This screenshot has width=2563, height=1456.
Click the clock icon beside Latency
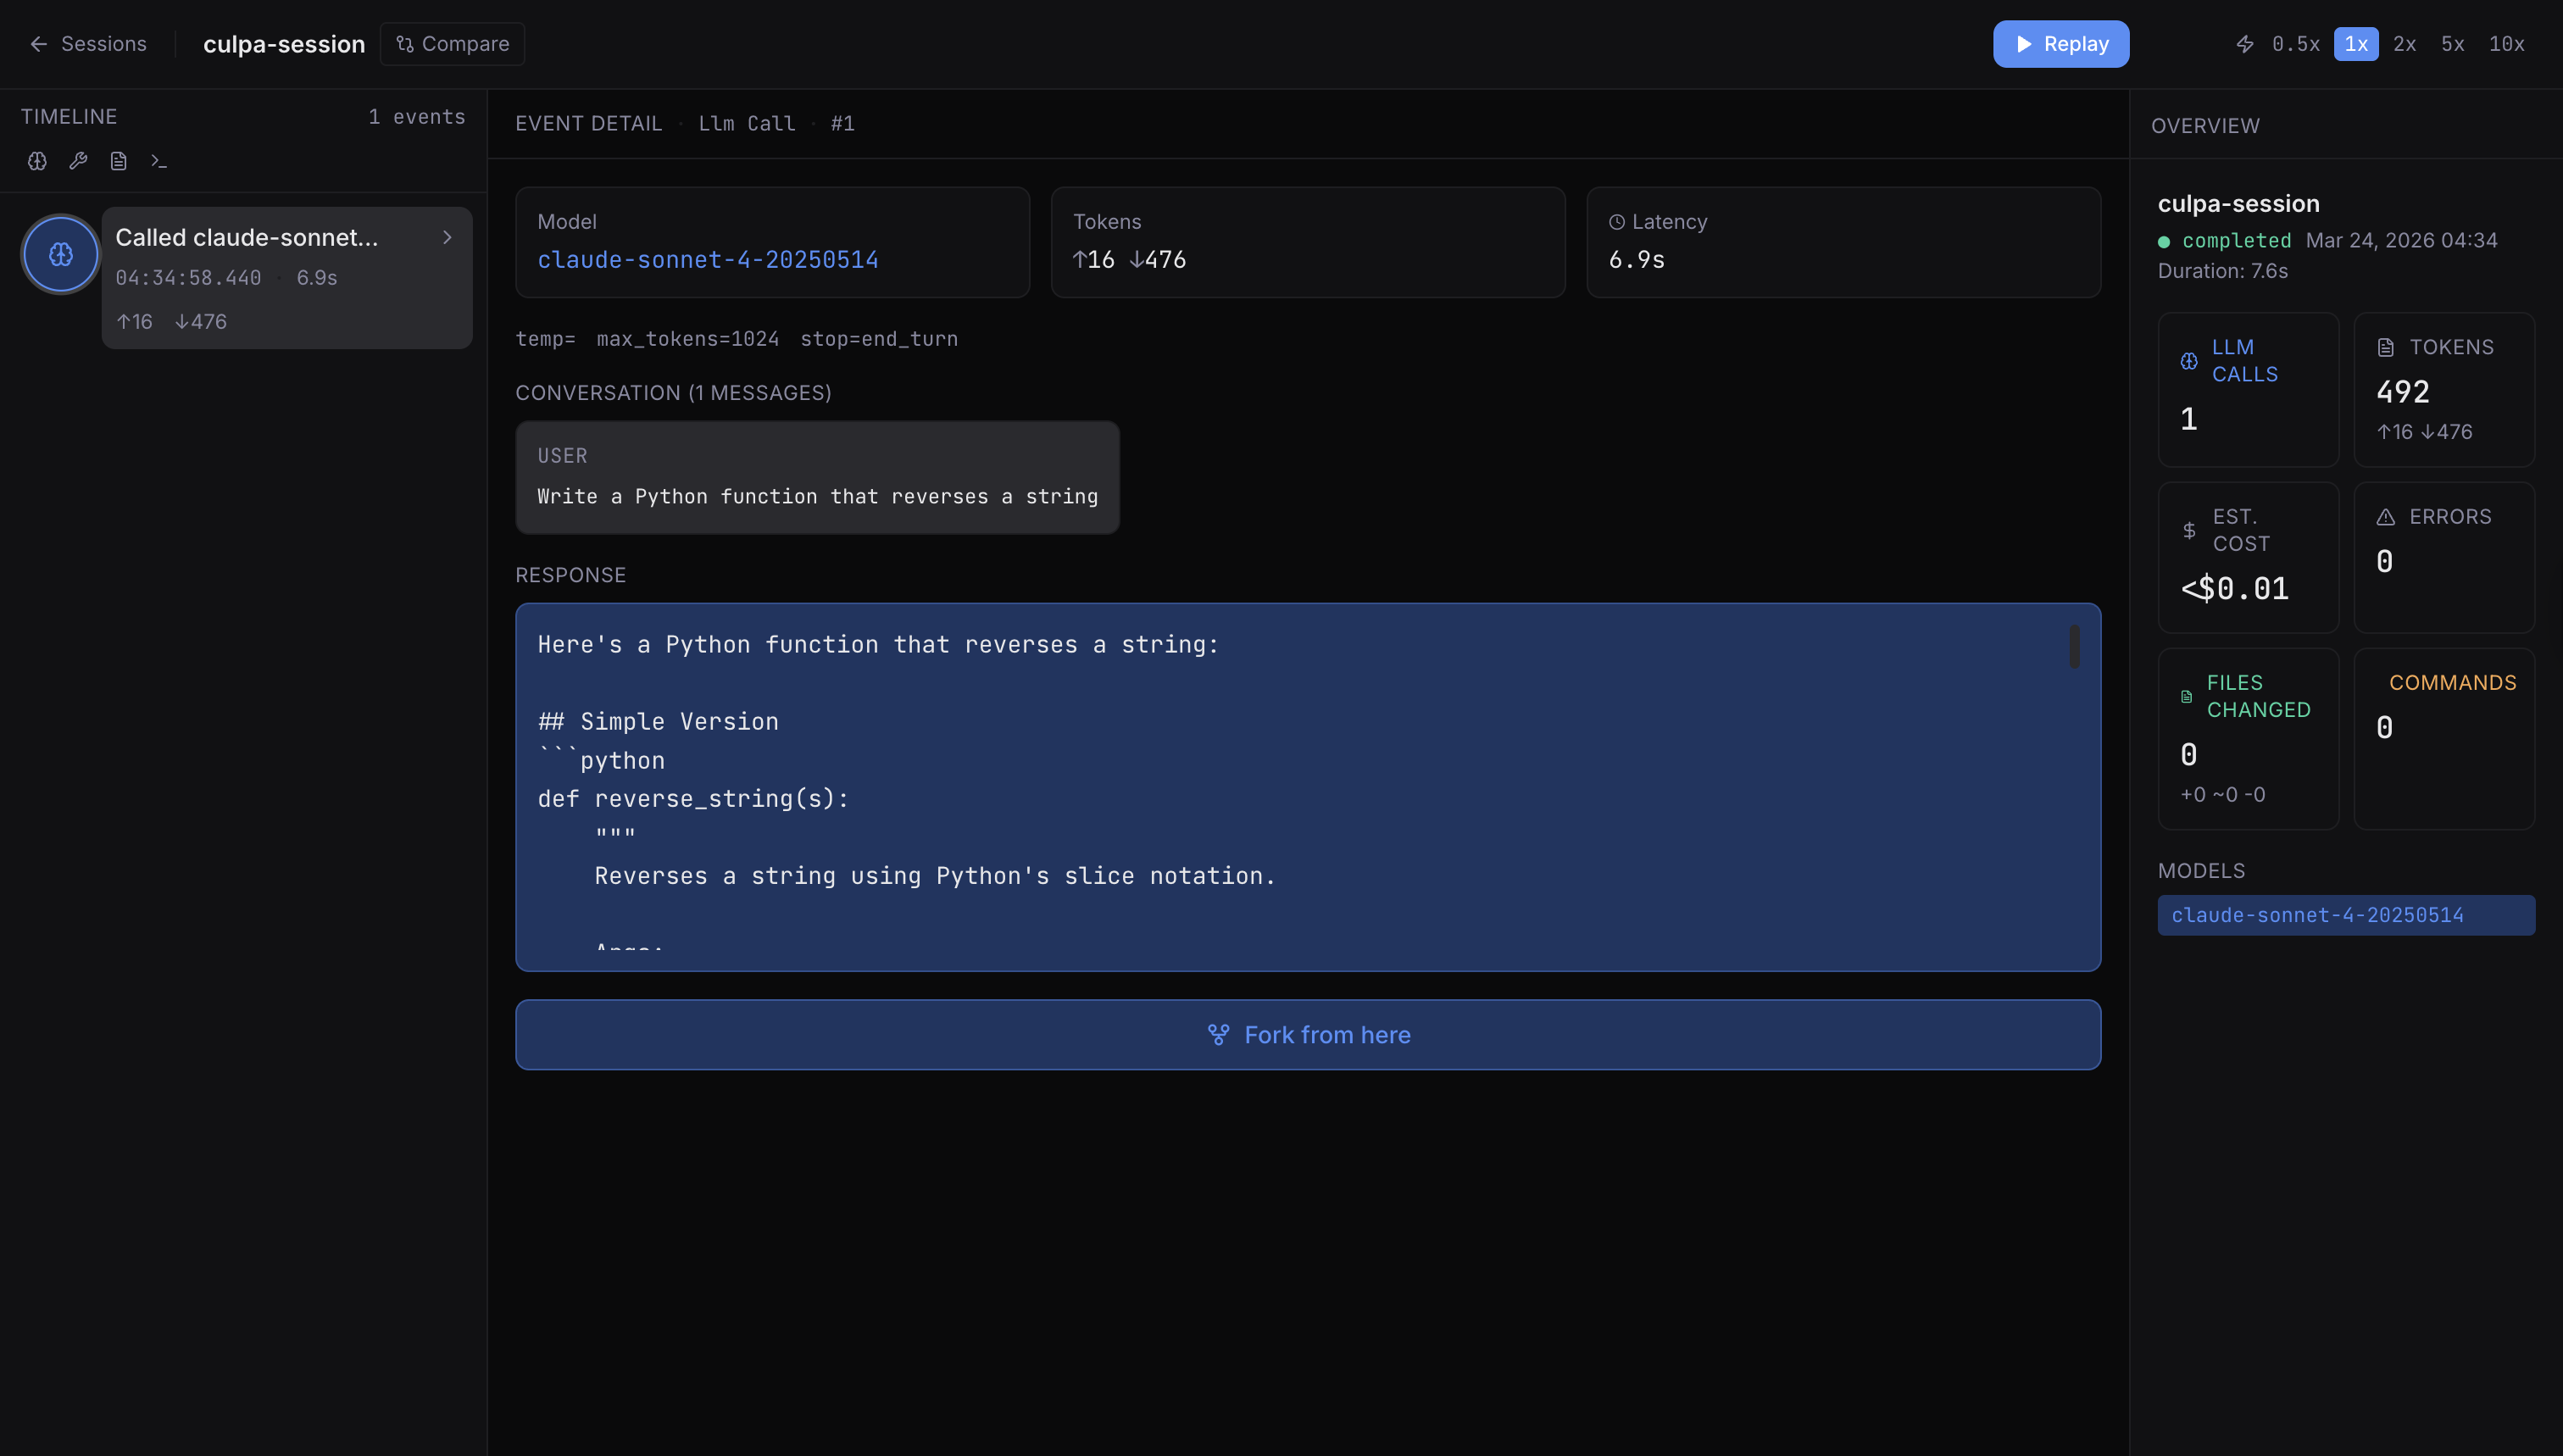(x=1616, y=222)
